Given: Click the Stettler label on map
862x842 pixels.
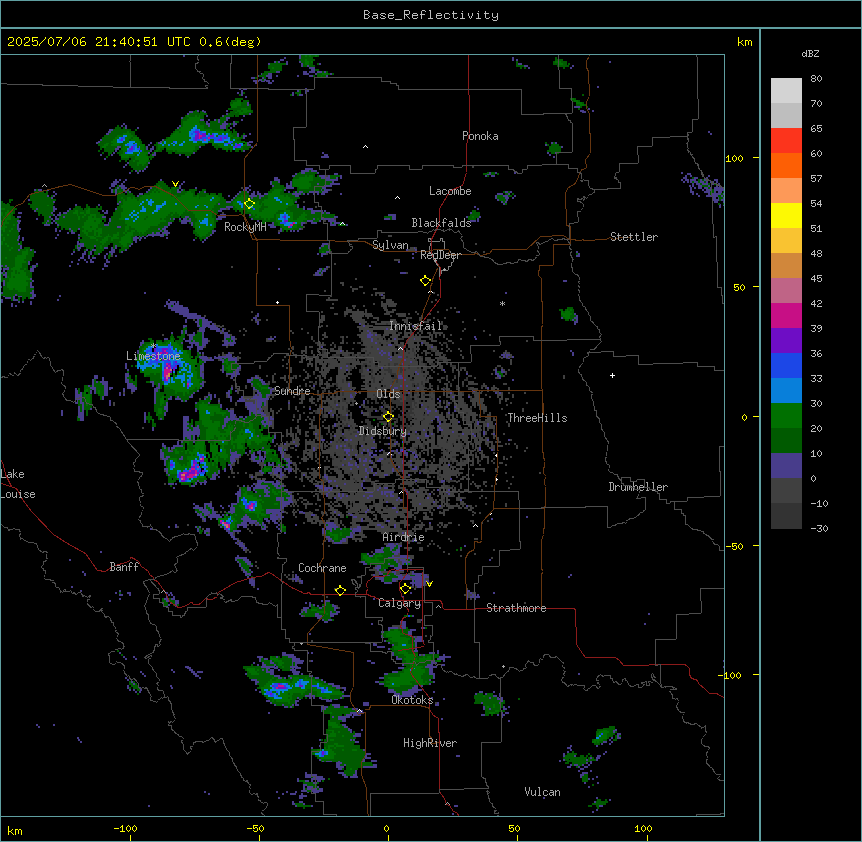Looking at the screenshot, I should [x=634, y=237].
